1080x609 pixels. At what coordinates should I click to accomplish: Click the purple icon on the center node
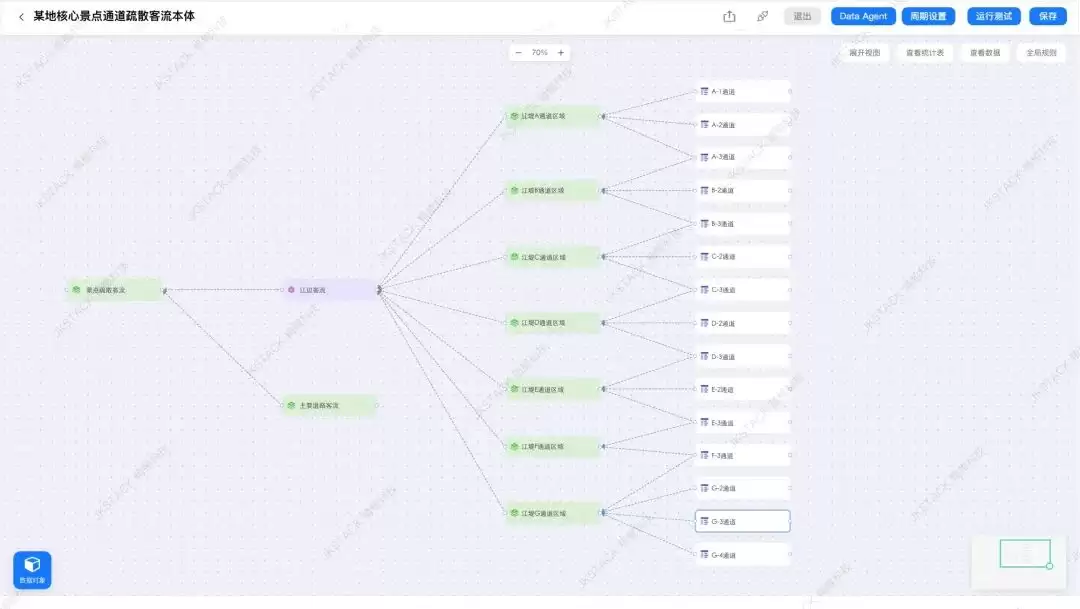coord(291,290)
